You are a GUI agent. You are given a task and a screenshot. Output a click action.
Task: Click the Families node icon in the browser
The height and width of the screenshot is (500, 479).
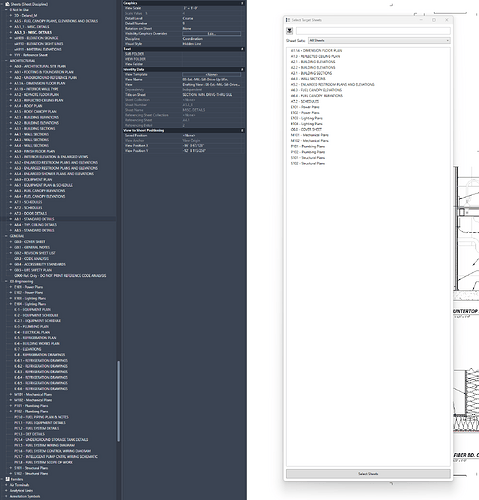[x=7, y=479]
